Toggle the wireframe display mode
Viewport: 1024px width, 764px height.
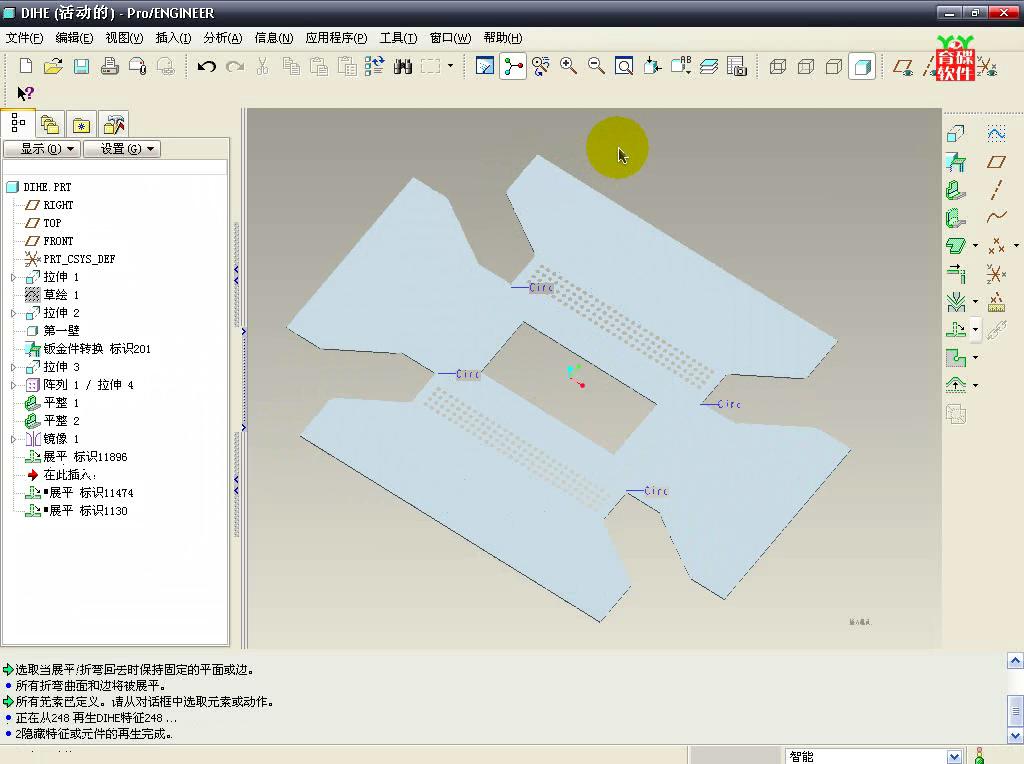778,66
